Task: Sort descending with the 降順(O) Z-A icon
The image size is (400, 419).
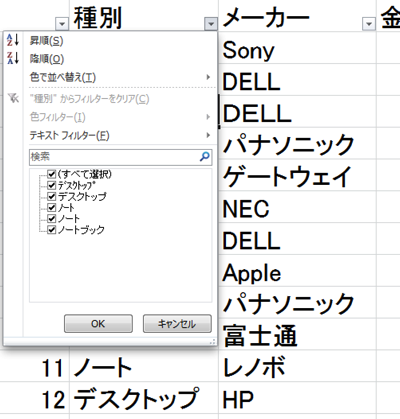Action: pos(13,58)
